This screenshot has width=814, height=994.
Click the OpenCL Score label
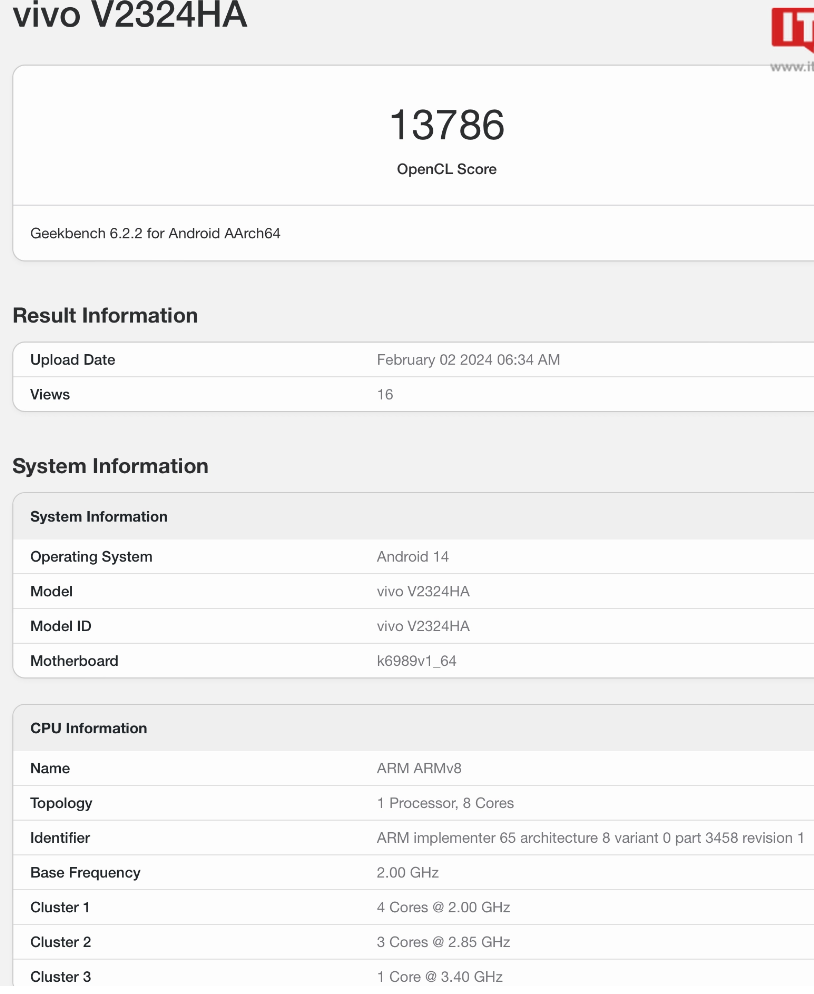tap(447, 169)
